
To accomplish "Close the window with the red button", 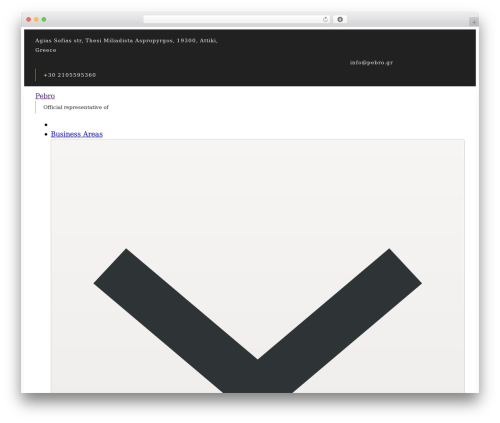I will click(x=29, y=19).
